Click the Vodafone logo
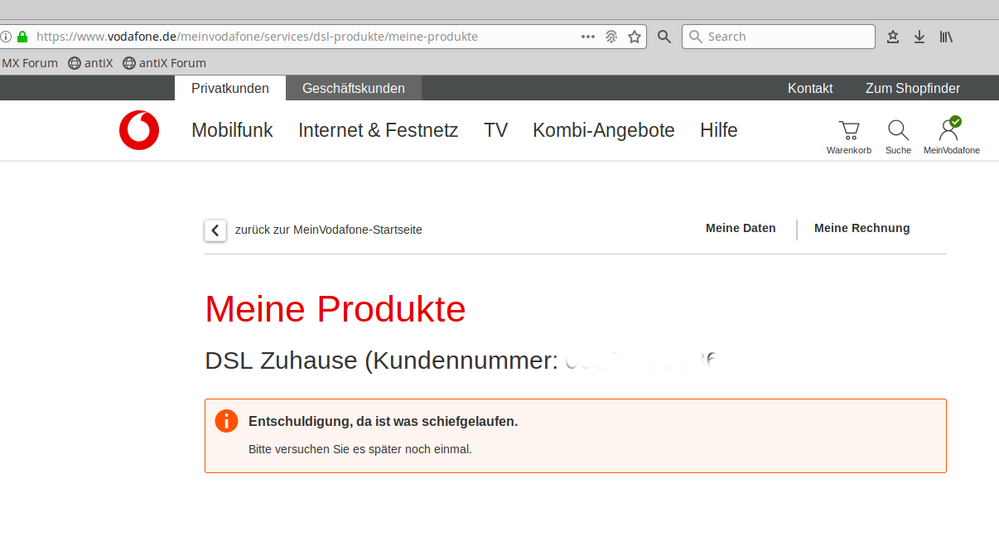The image size is (999, 552). point(139,130)
